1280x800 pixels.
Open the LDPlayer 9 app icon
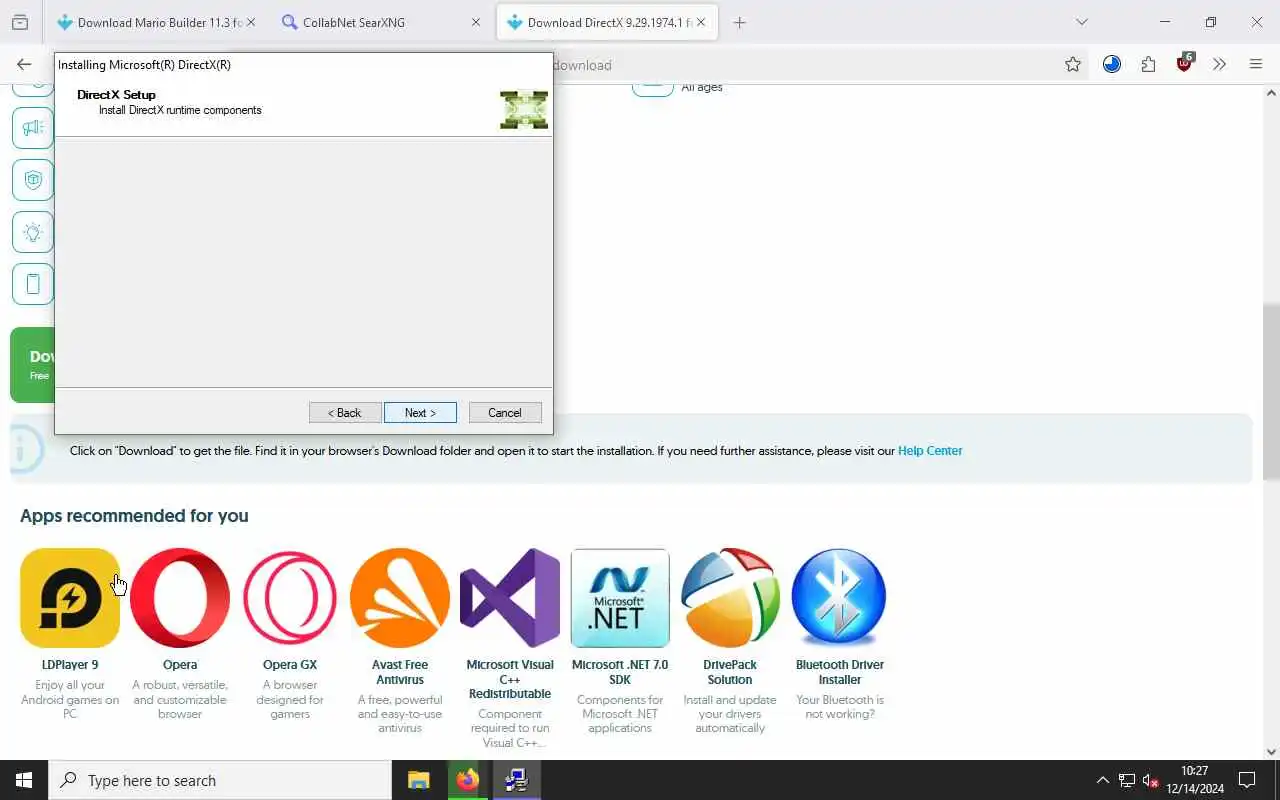pyautogui.click(x=70, y=598)
